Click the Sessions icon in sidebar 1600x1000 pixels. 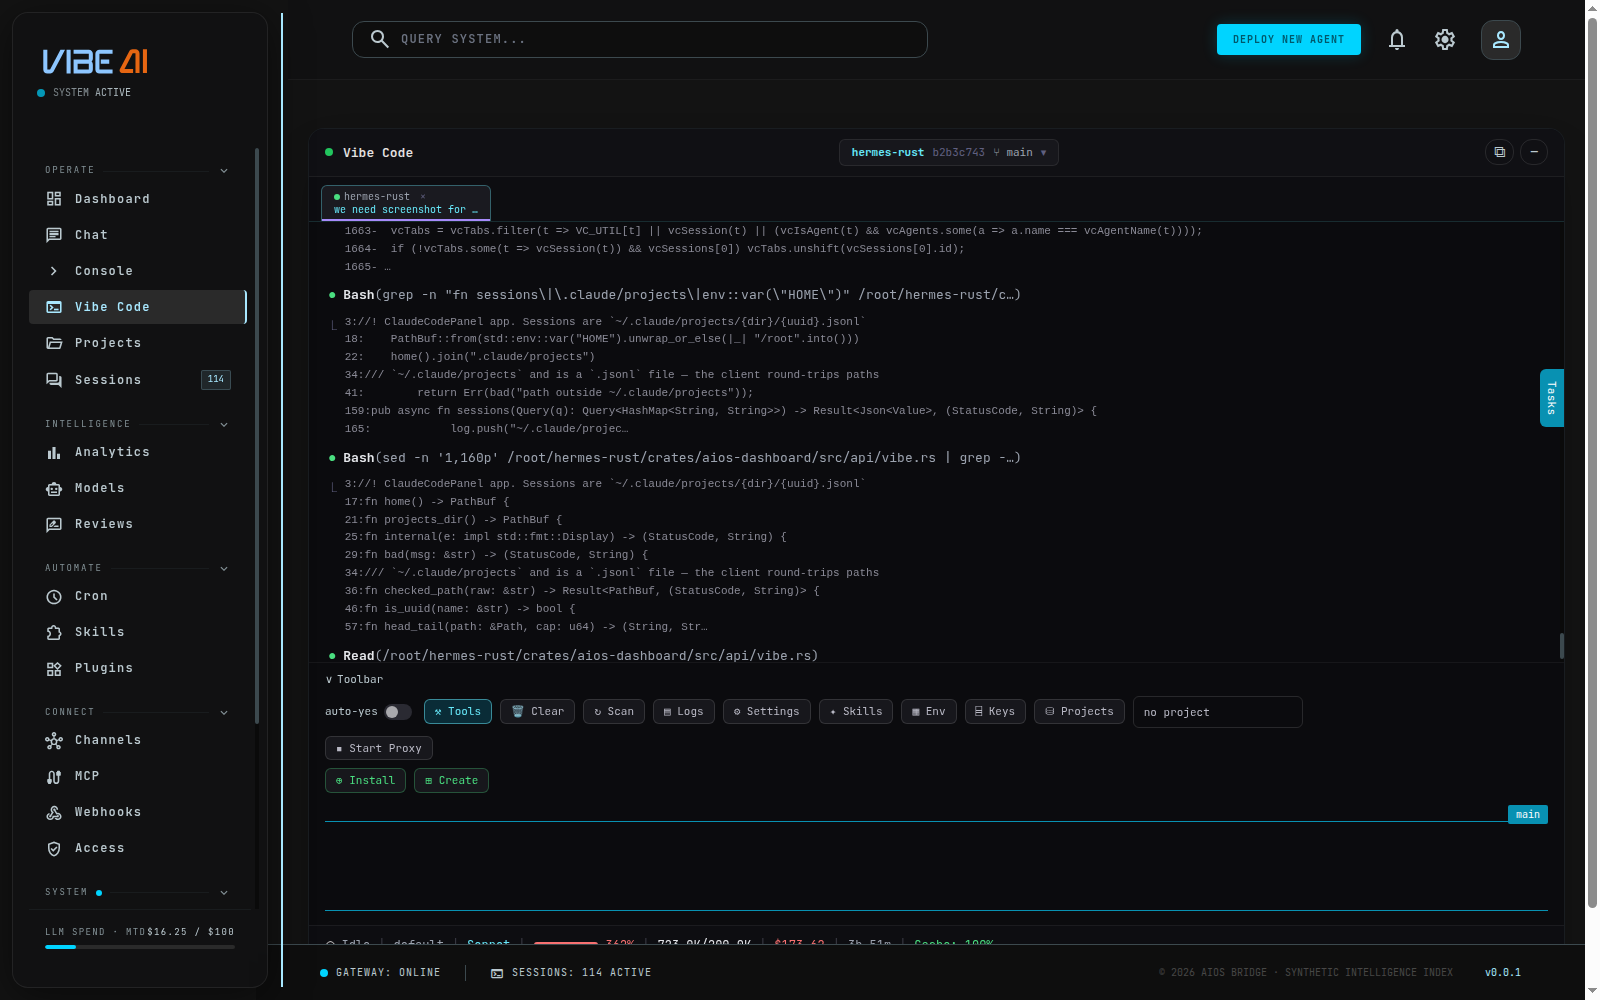(x=54, y=380)
